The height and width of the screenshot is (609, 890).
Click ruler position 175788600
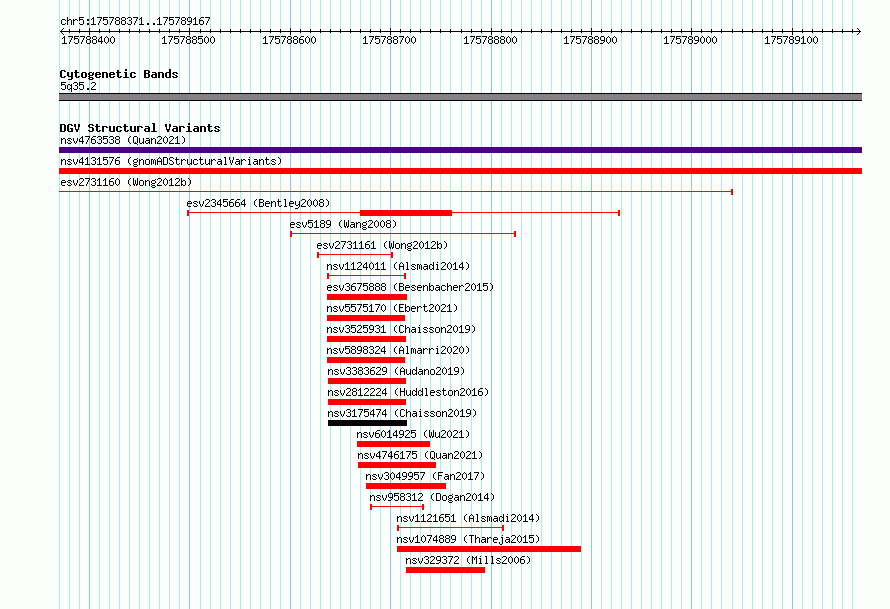click(x=289, y=40)
